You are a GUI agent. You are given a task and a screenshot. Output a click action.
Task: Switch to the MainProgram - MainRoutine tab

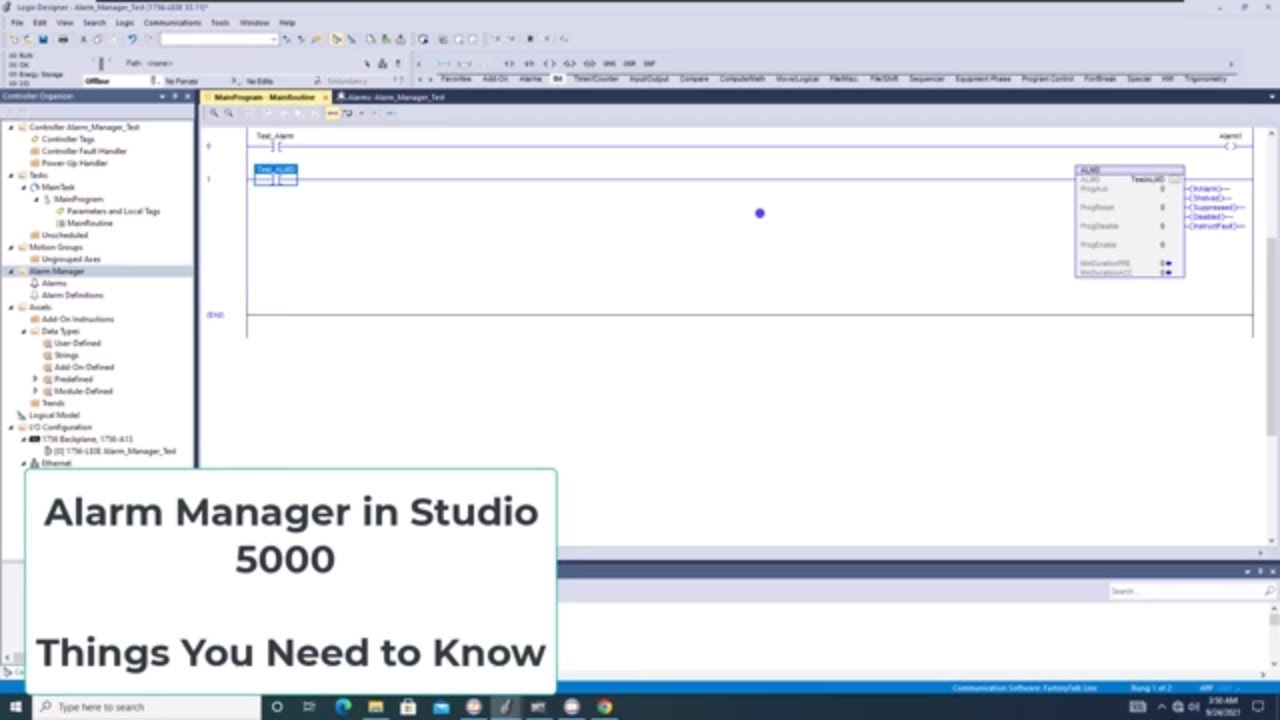click(264, 97)
